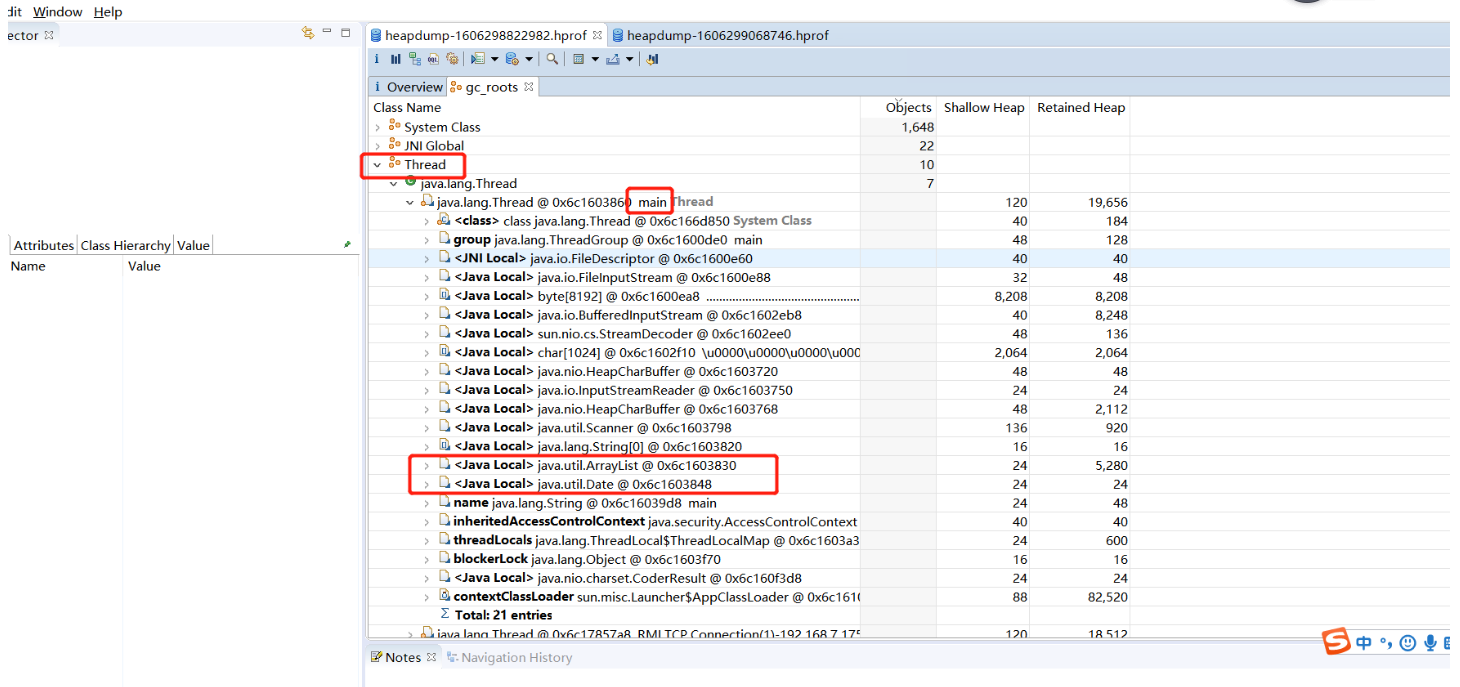
Task: Switch to heapdump-1606299068746.hprof editor tab
Action: click(727, 35)
